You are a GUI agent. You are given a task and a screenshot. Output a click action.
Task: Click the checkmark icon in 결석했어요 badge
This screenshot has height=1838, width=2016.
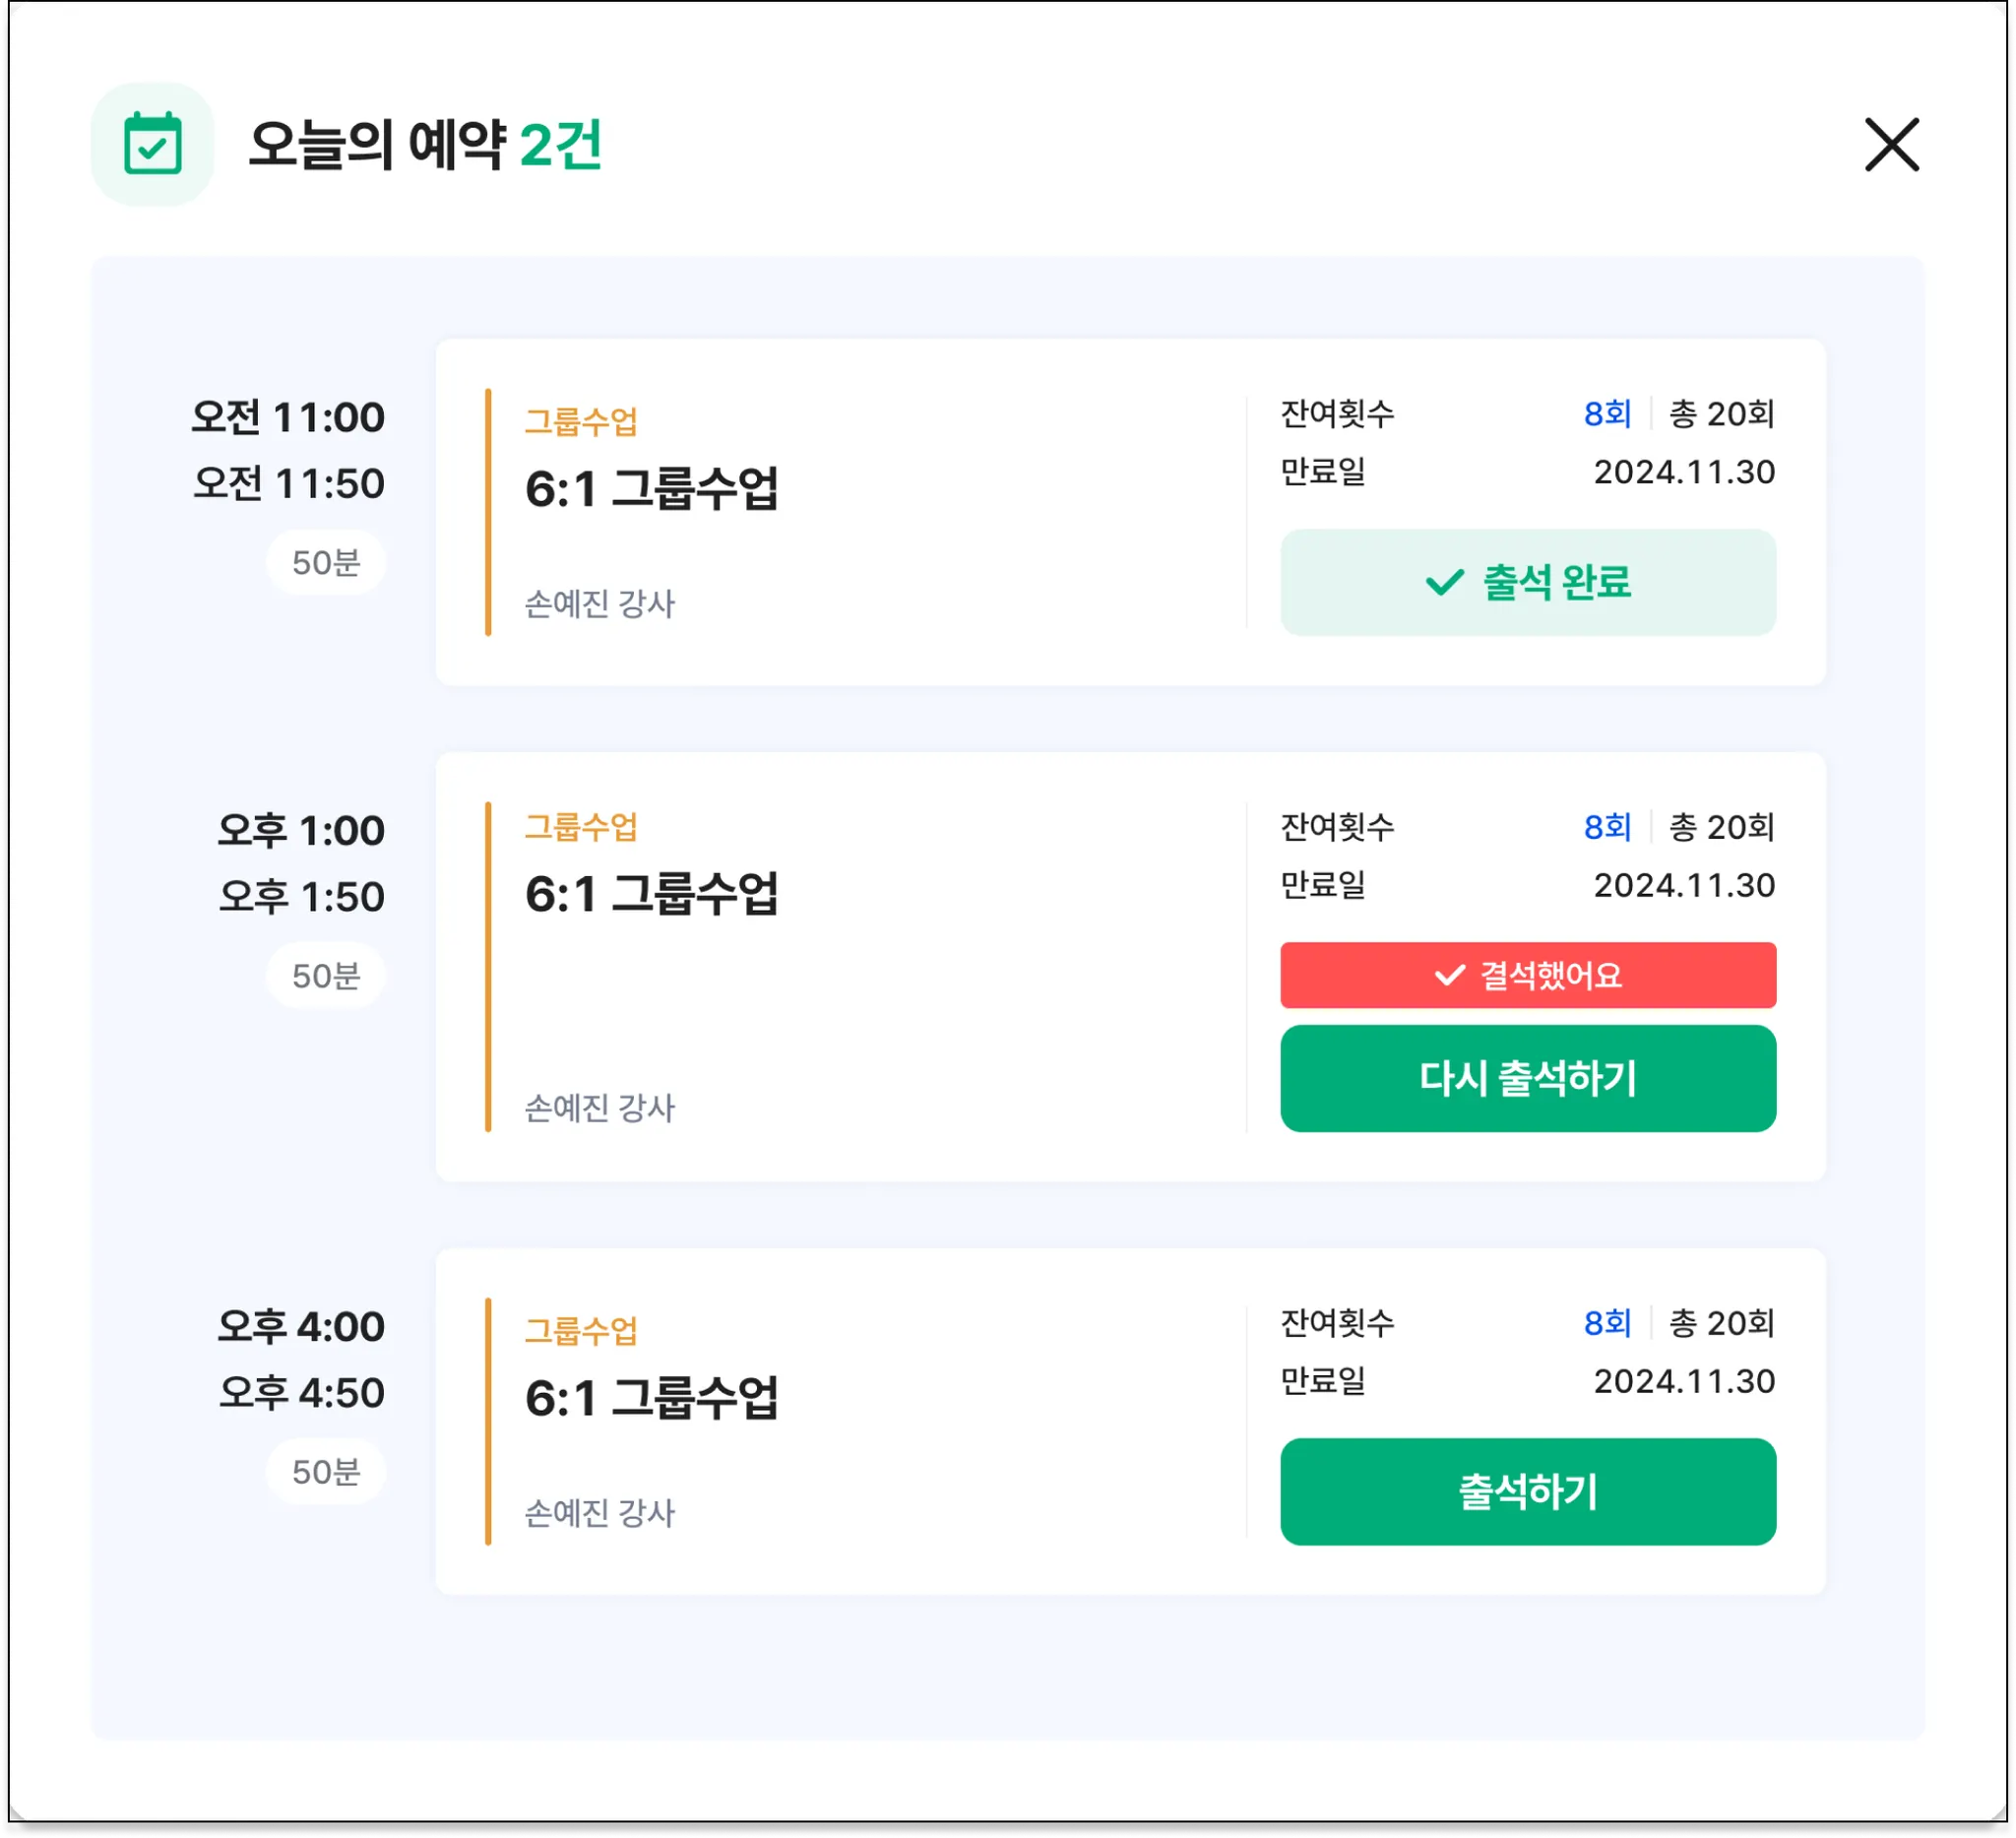1449,975
